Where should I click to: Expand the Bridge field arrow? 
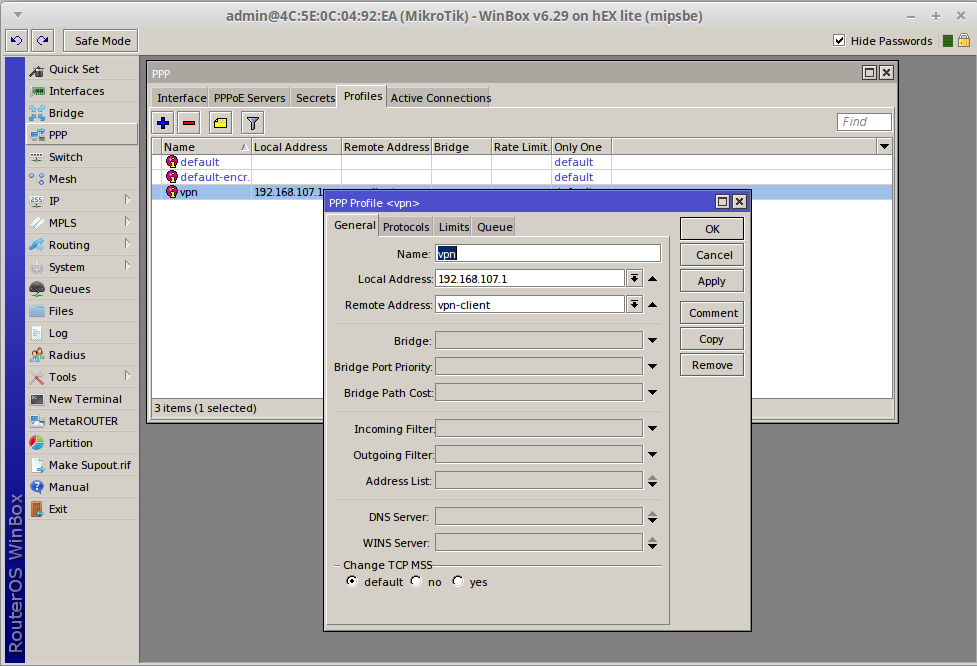(652, 341)
